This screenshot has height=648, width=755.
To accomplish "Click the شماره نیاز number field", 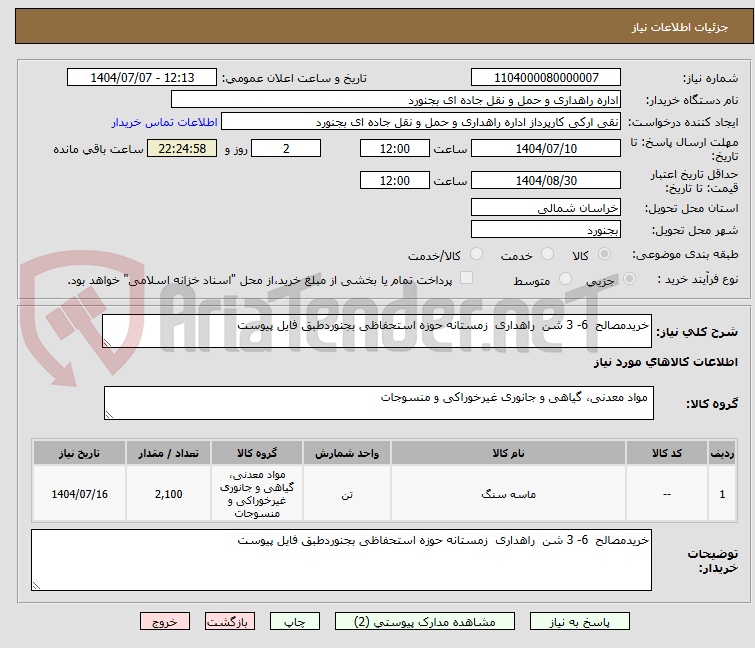I will pos(546,77).
